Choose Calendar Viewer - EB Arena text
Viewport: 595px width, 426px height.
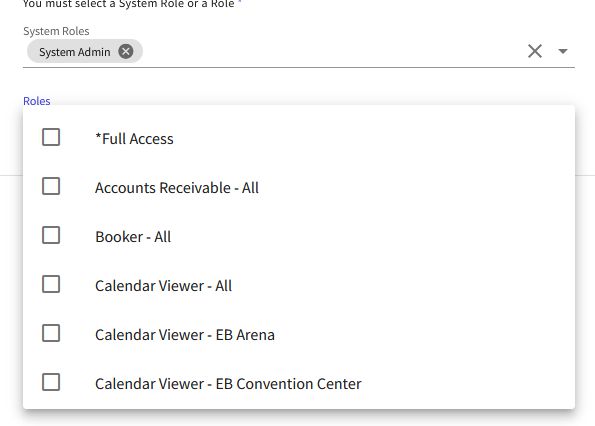pyautogui.click(x=185, y=335)
